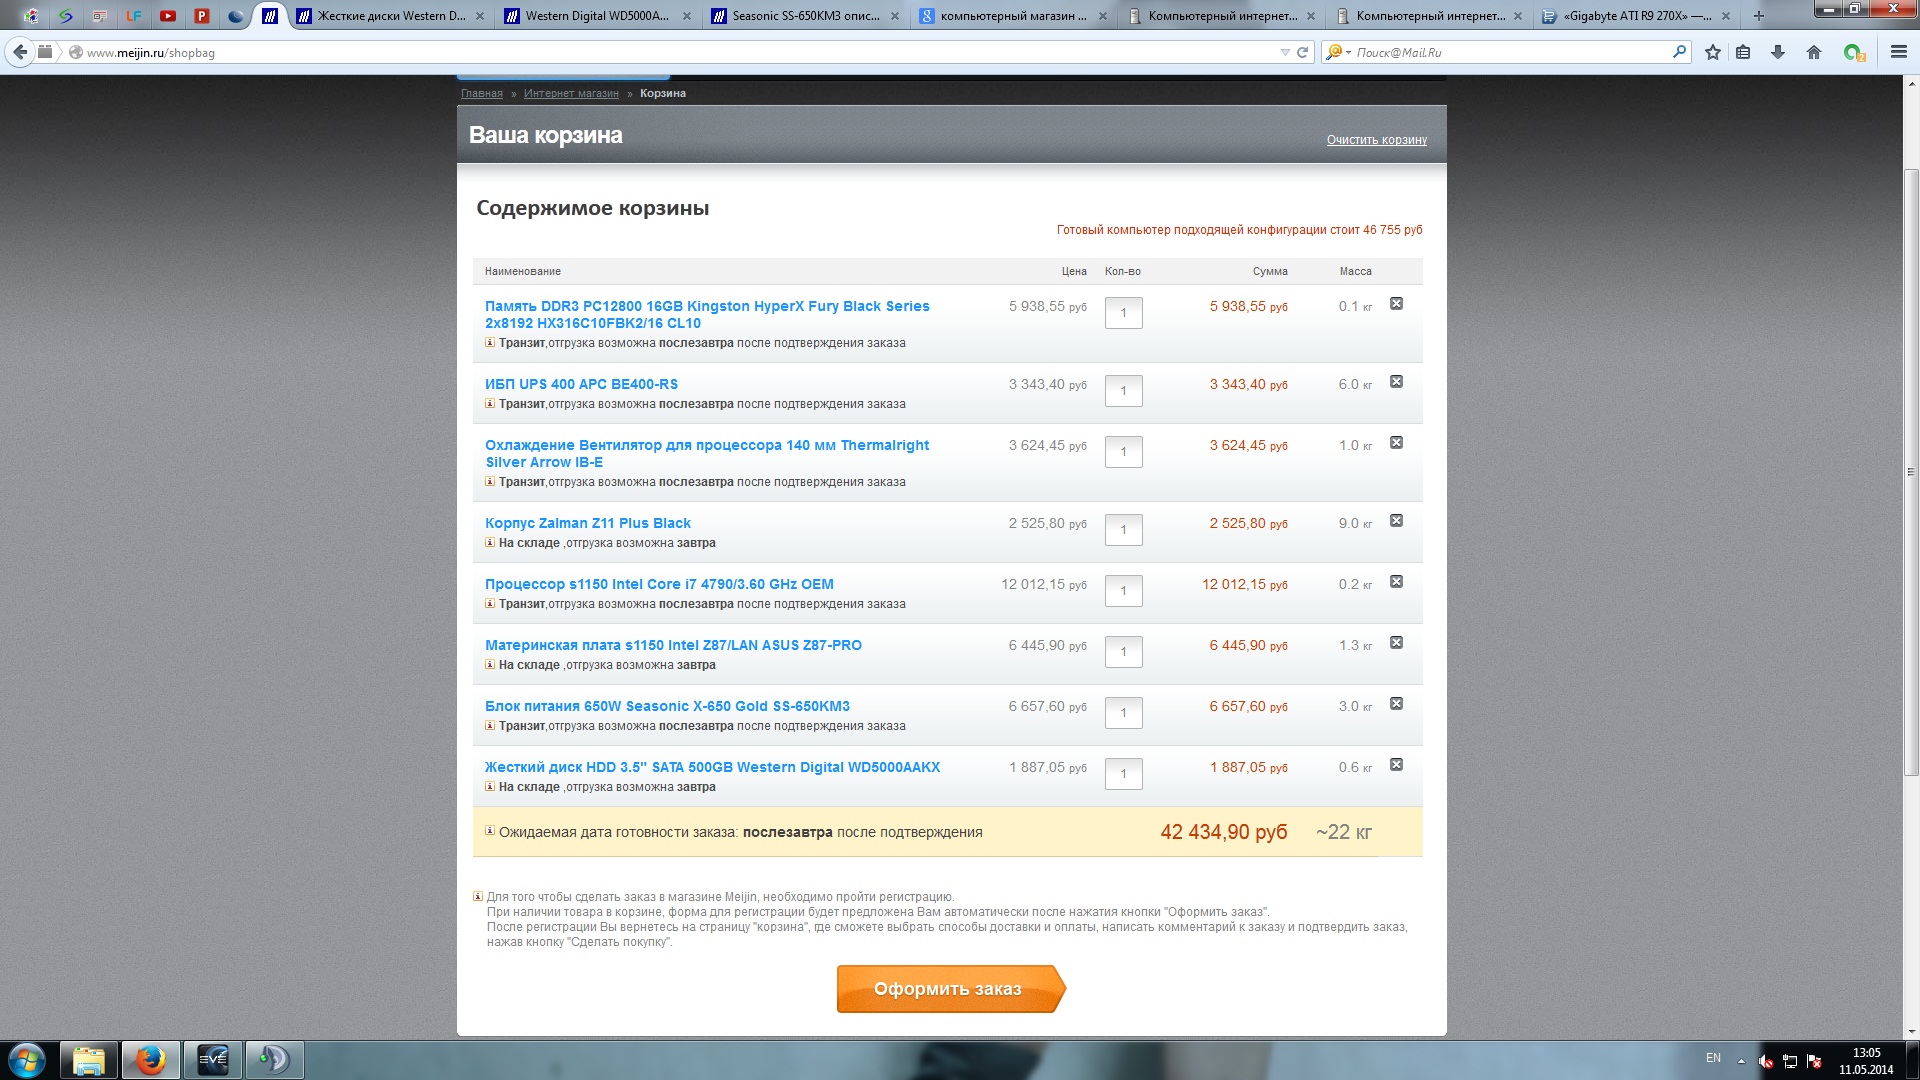
Task: Click the total price 42 434,90 руб
Action: click(1223, 832)
